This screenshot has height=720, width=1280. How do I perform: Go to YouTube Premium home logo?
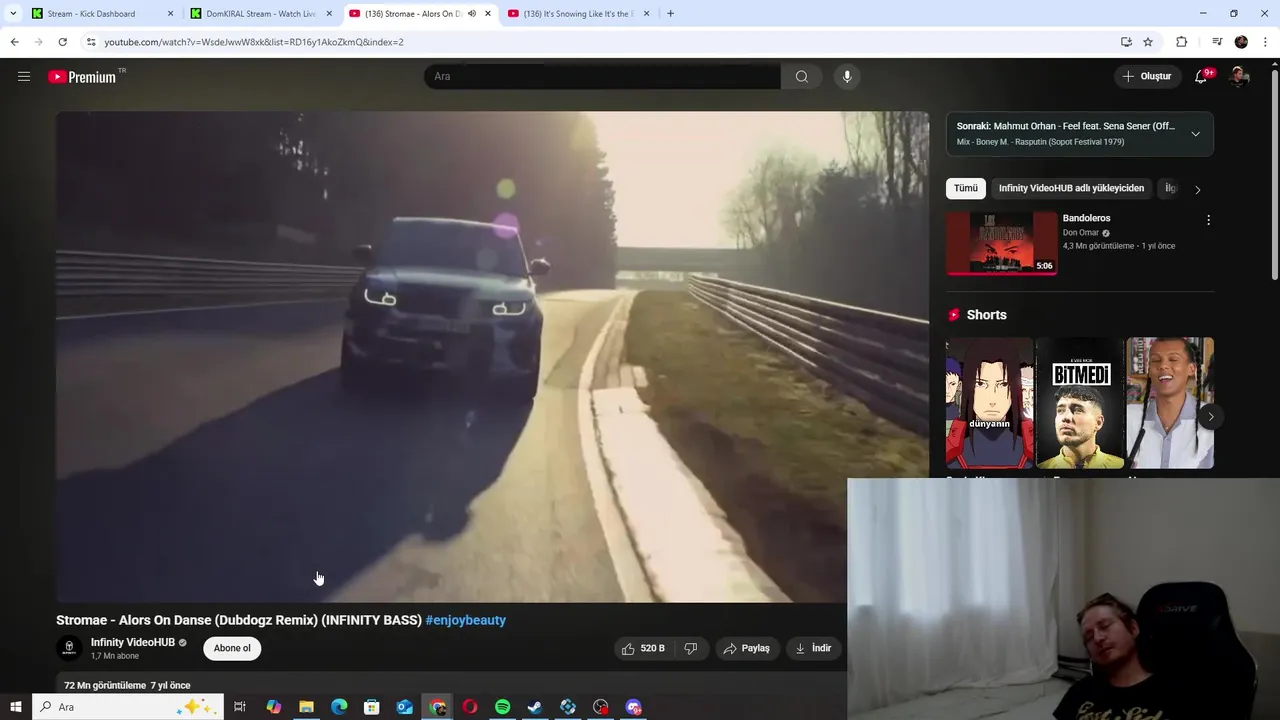pos(82,77)
